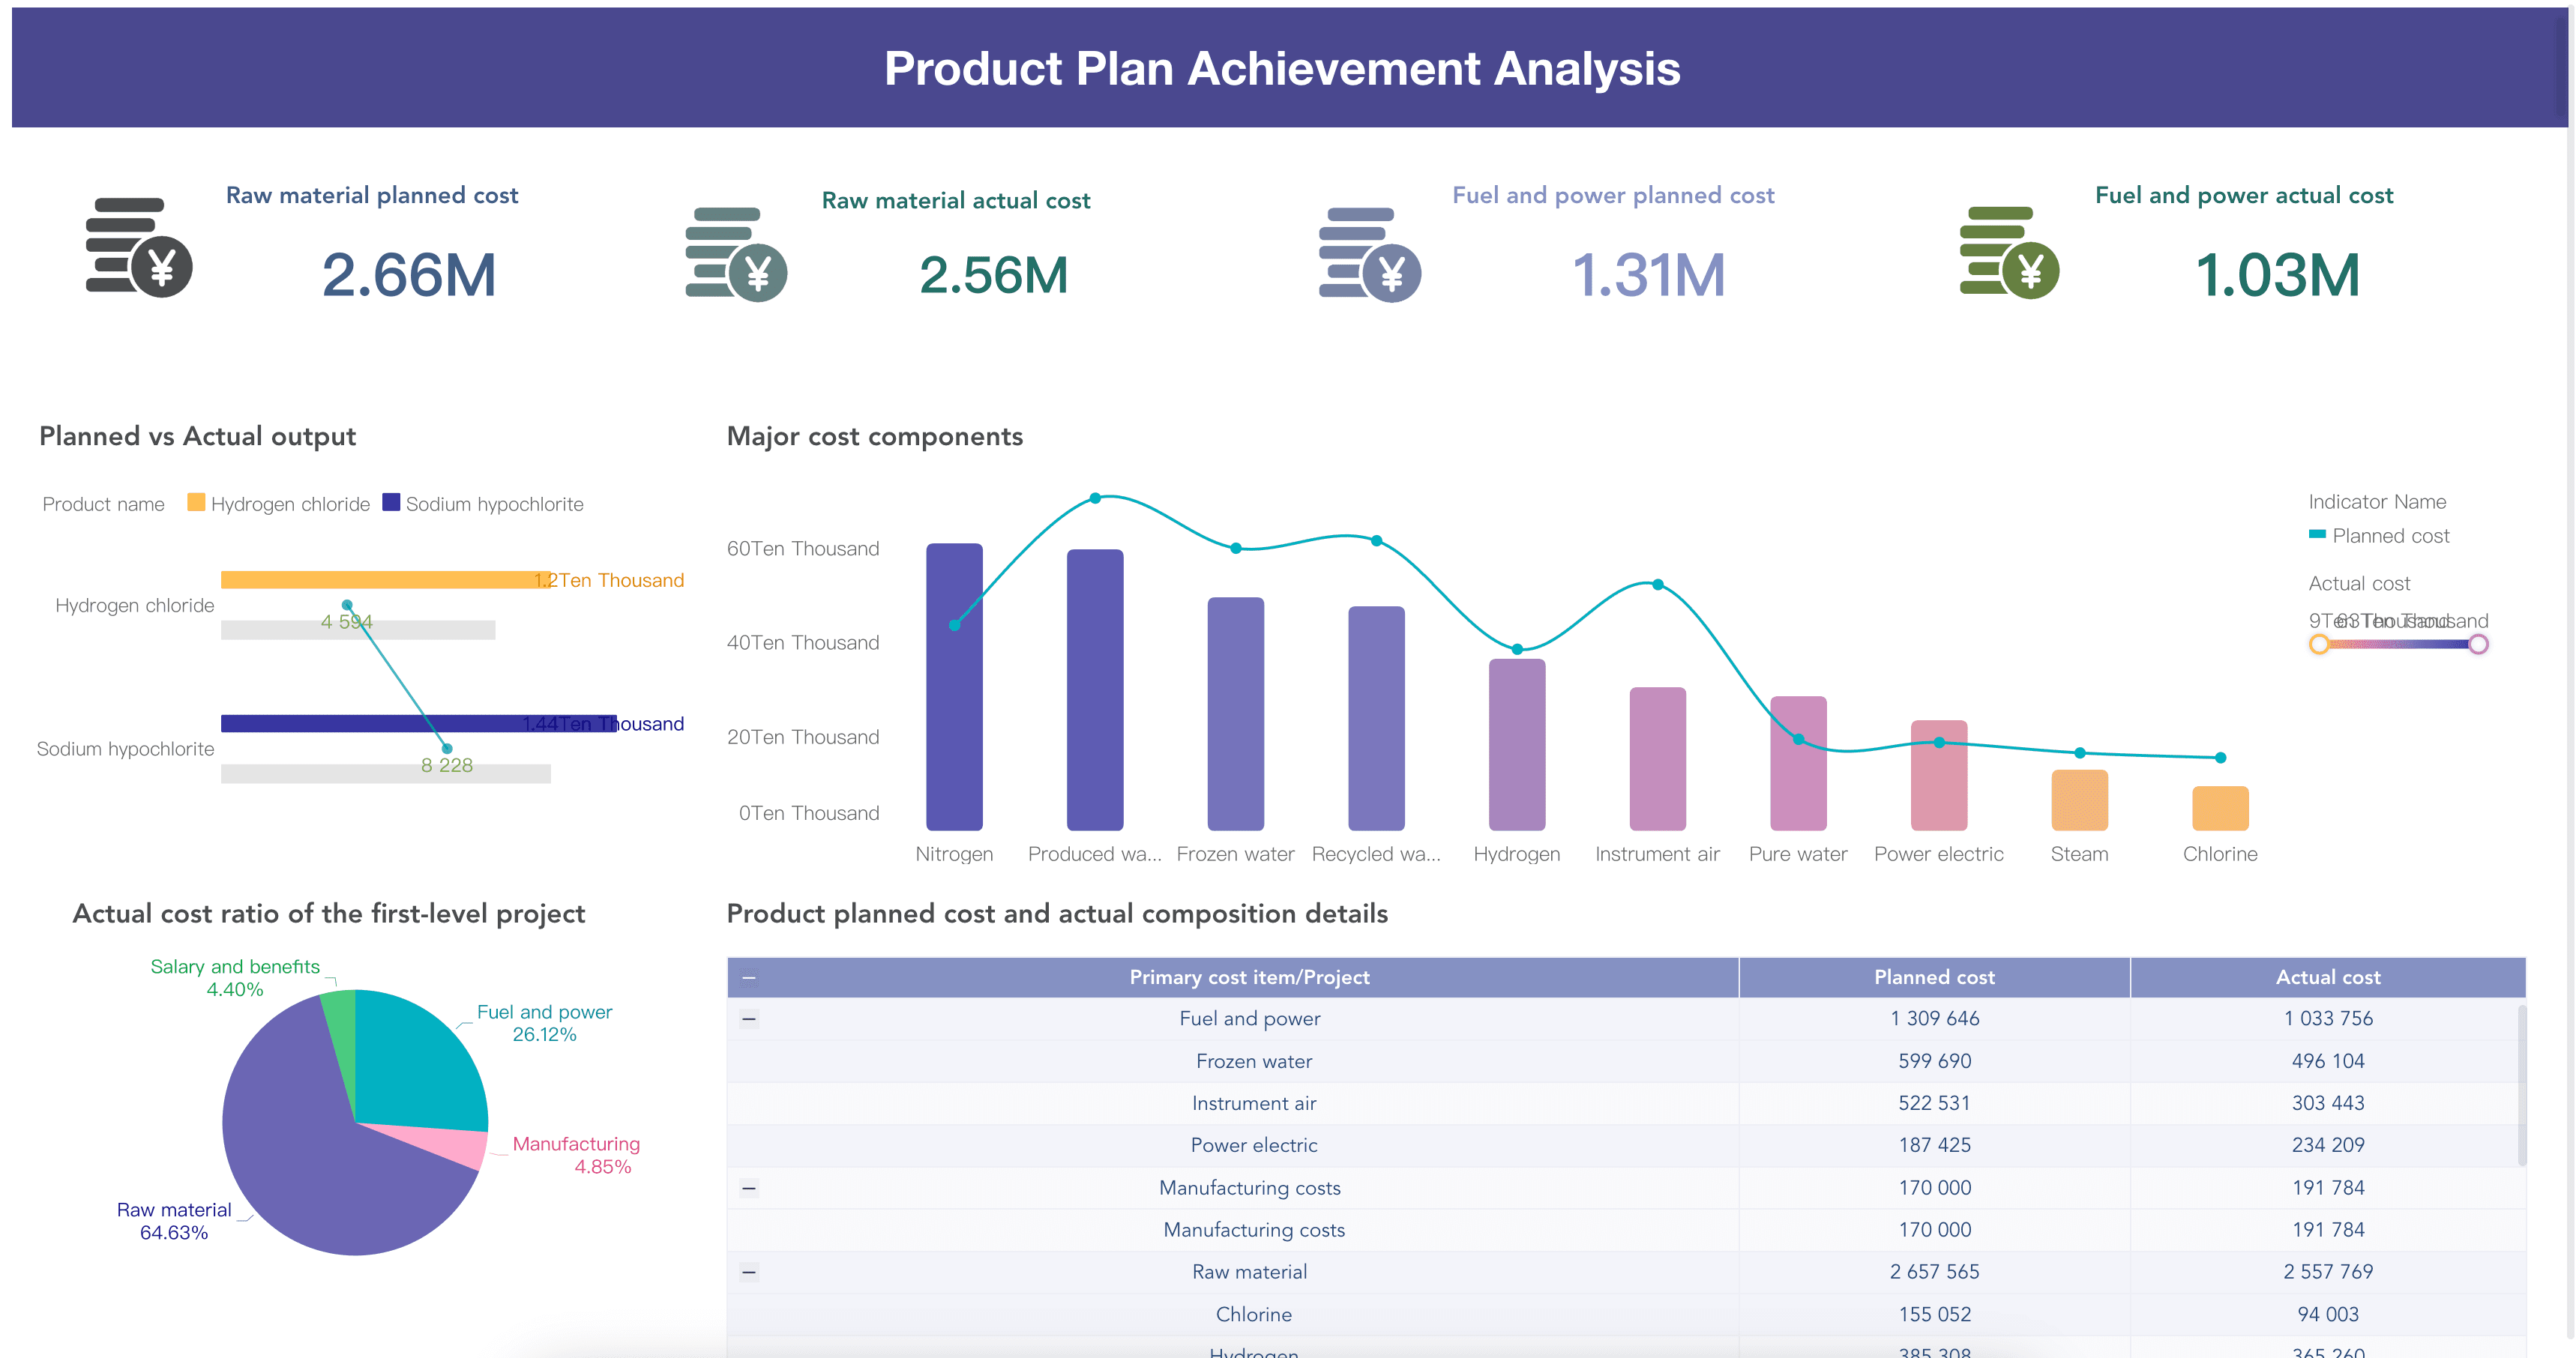Image resolution: width=2576 pixels, height=1358 pixels.
Task: Click planned cost cell 2 657 565
Action: tap(1934, 1272)
